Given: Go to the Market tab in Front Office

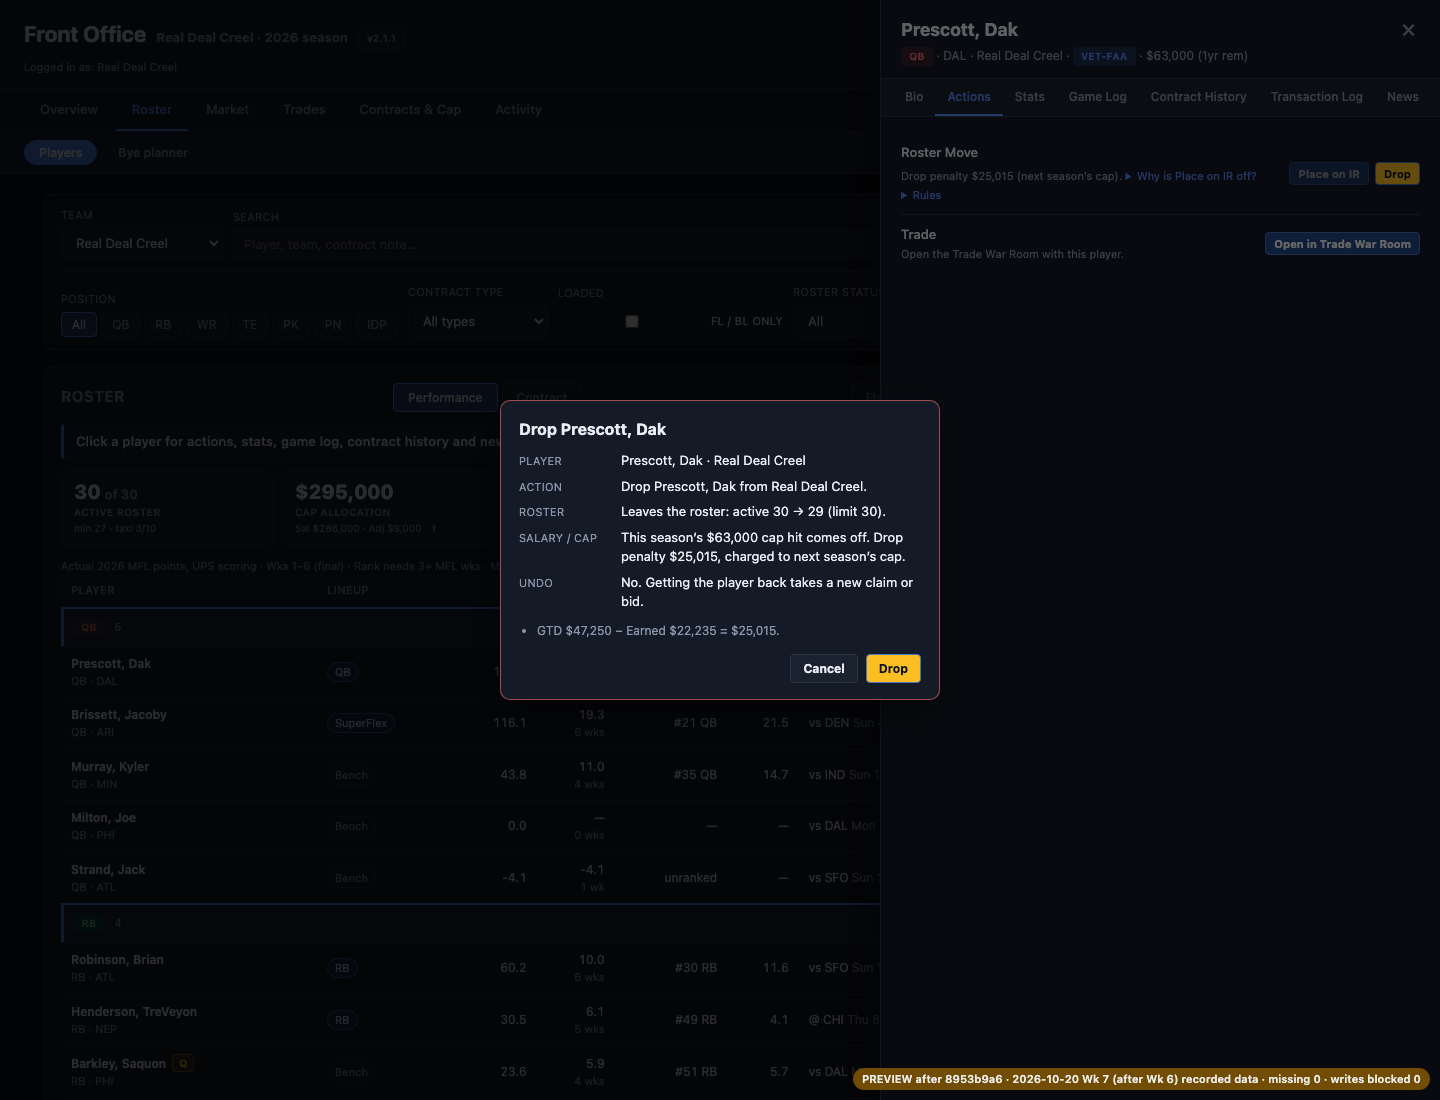Looking at the screenshot, I should click(227, 110).
